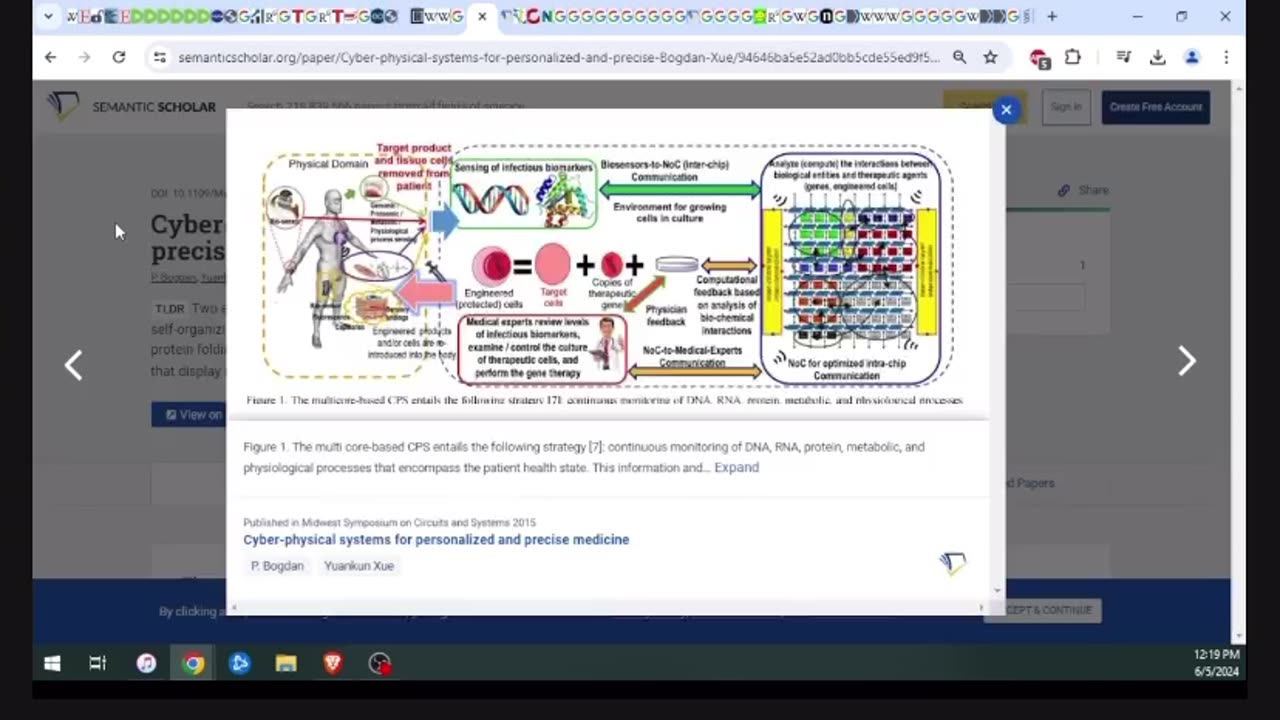Click the Sign In button
The height and width of the screenshot is (720, 1280).
(x=1066, y=107)
